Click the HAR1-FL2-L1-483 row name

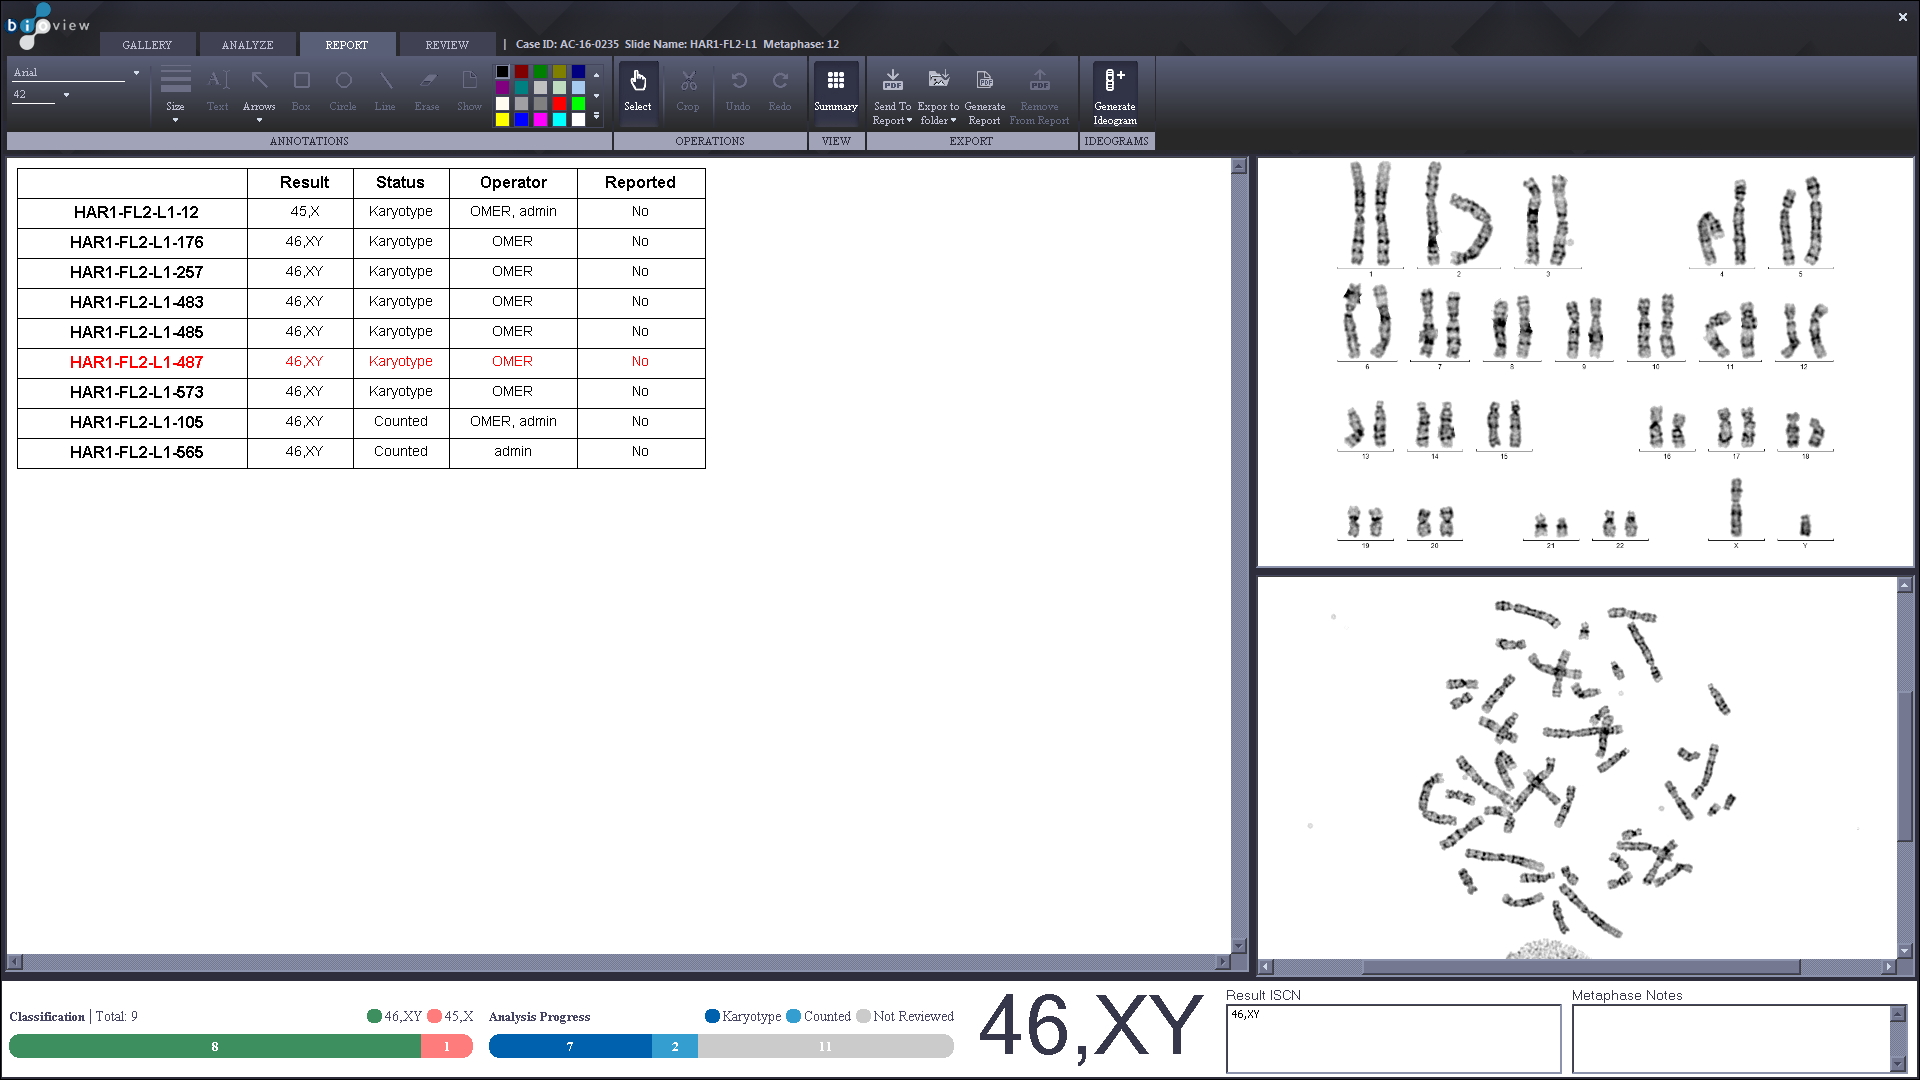point(136,302)
